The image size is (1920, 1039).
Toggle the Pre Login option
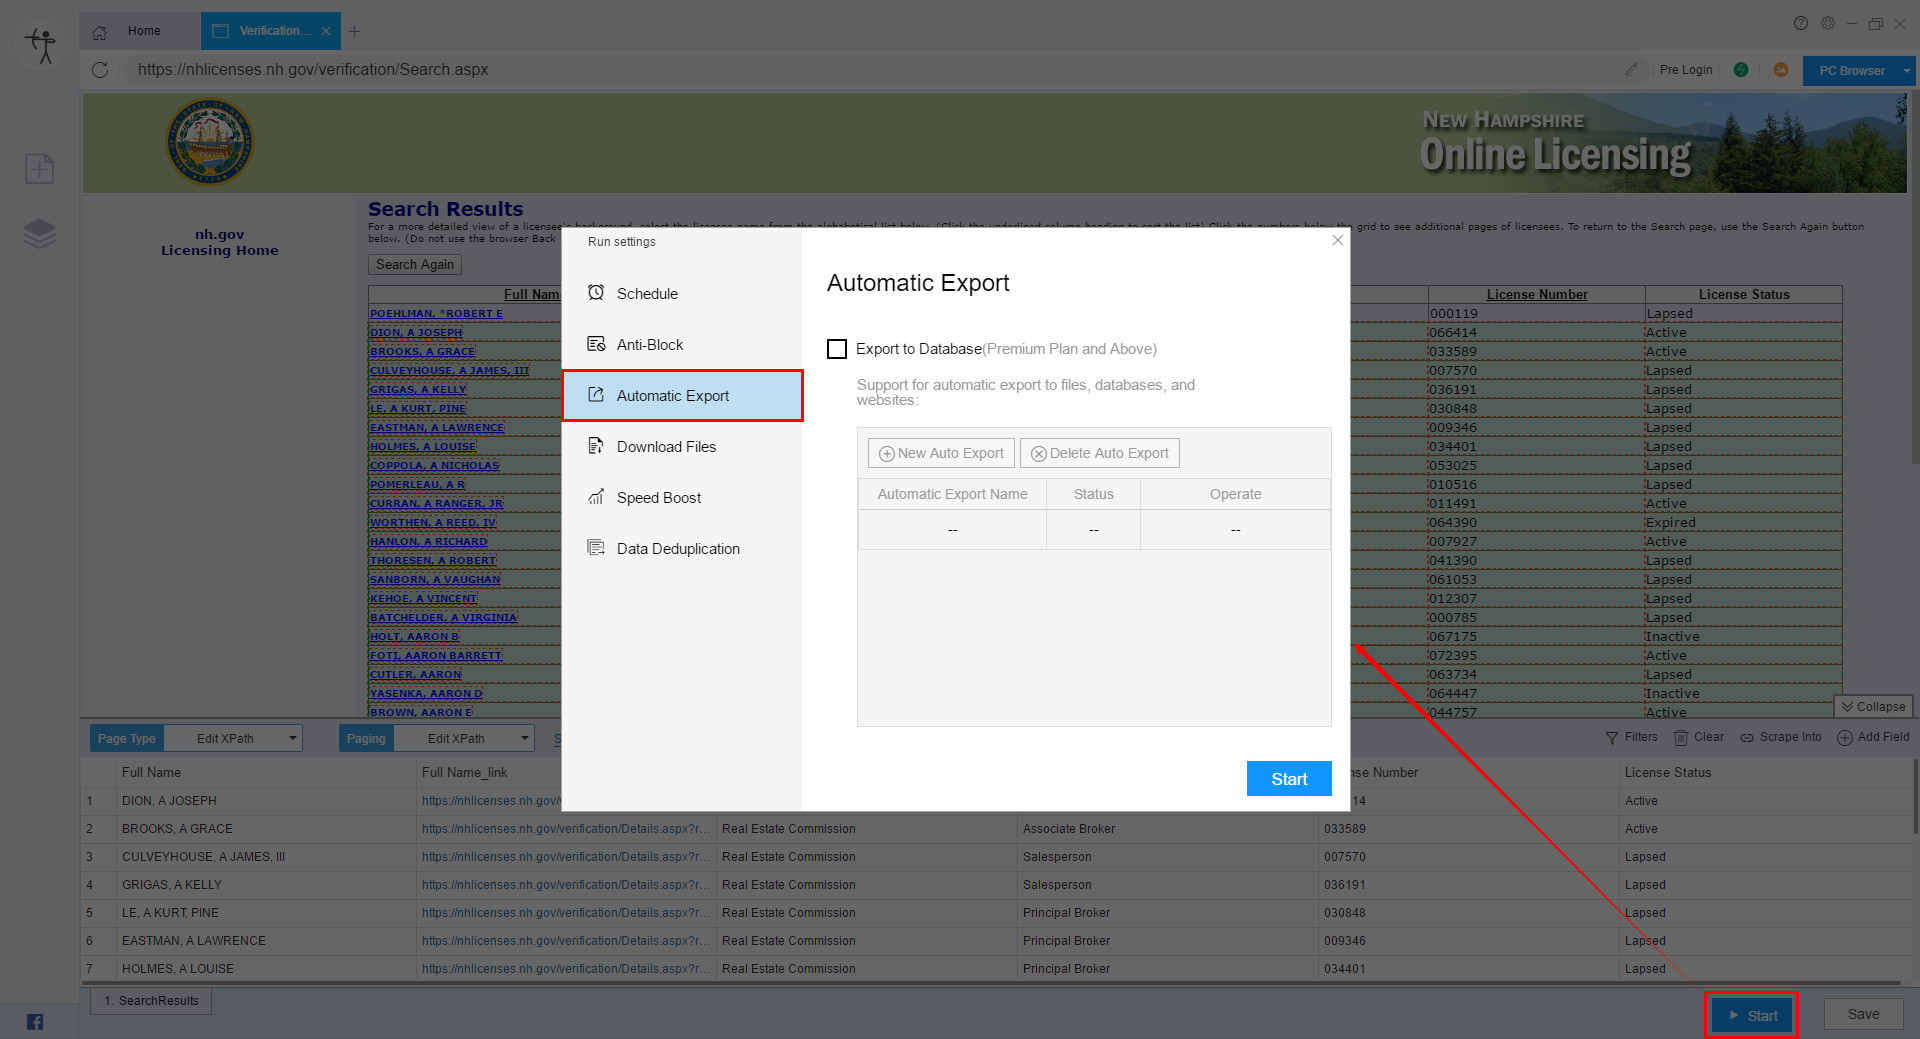coord(1686,70)
